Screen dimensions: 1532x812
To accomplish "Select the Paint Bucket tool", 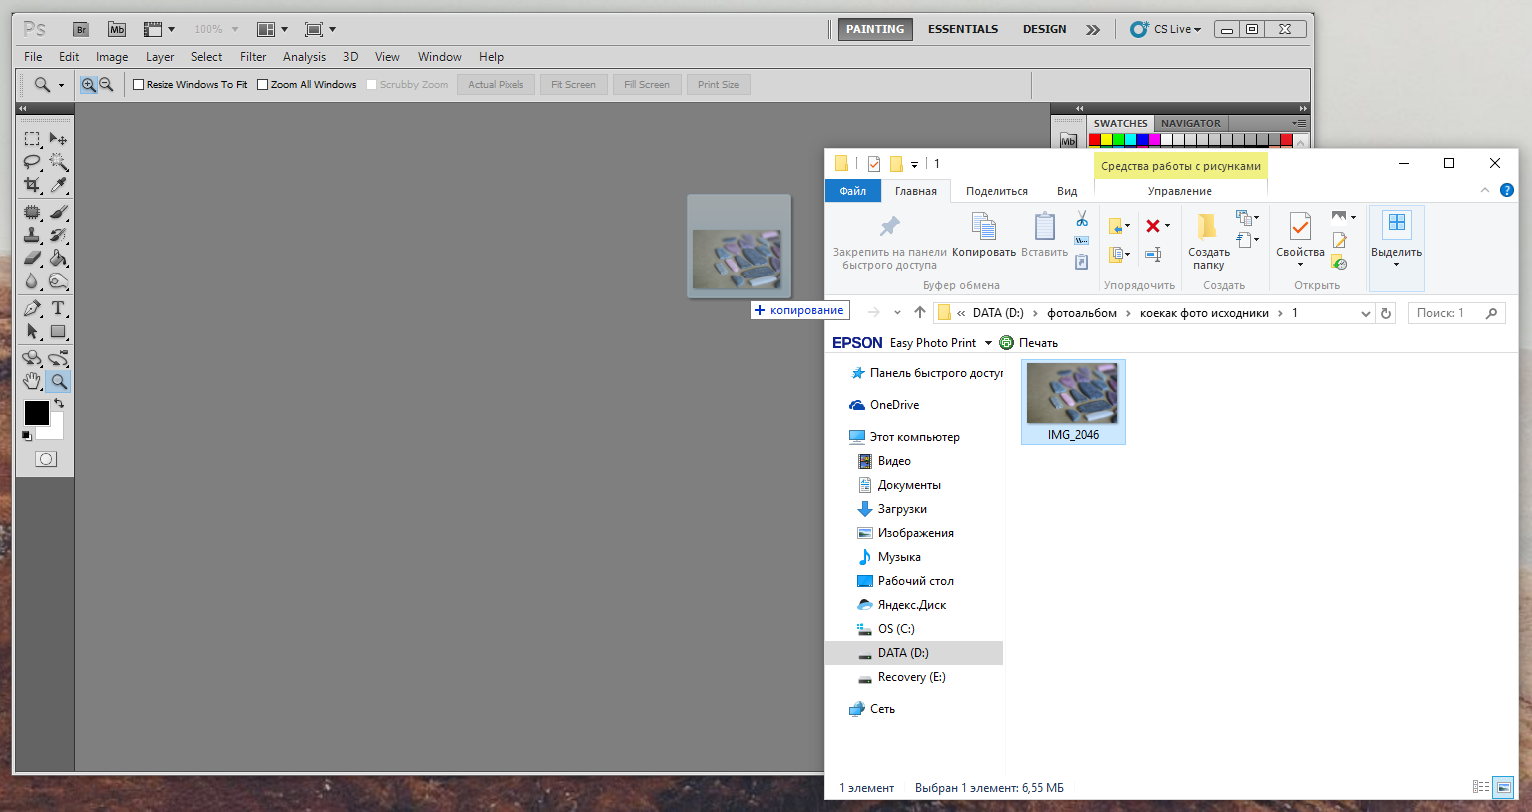I will (58, 258).
